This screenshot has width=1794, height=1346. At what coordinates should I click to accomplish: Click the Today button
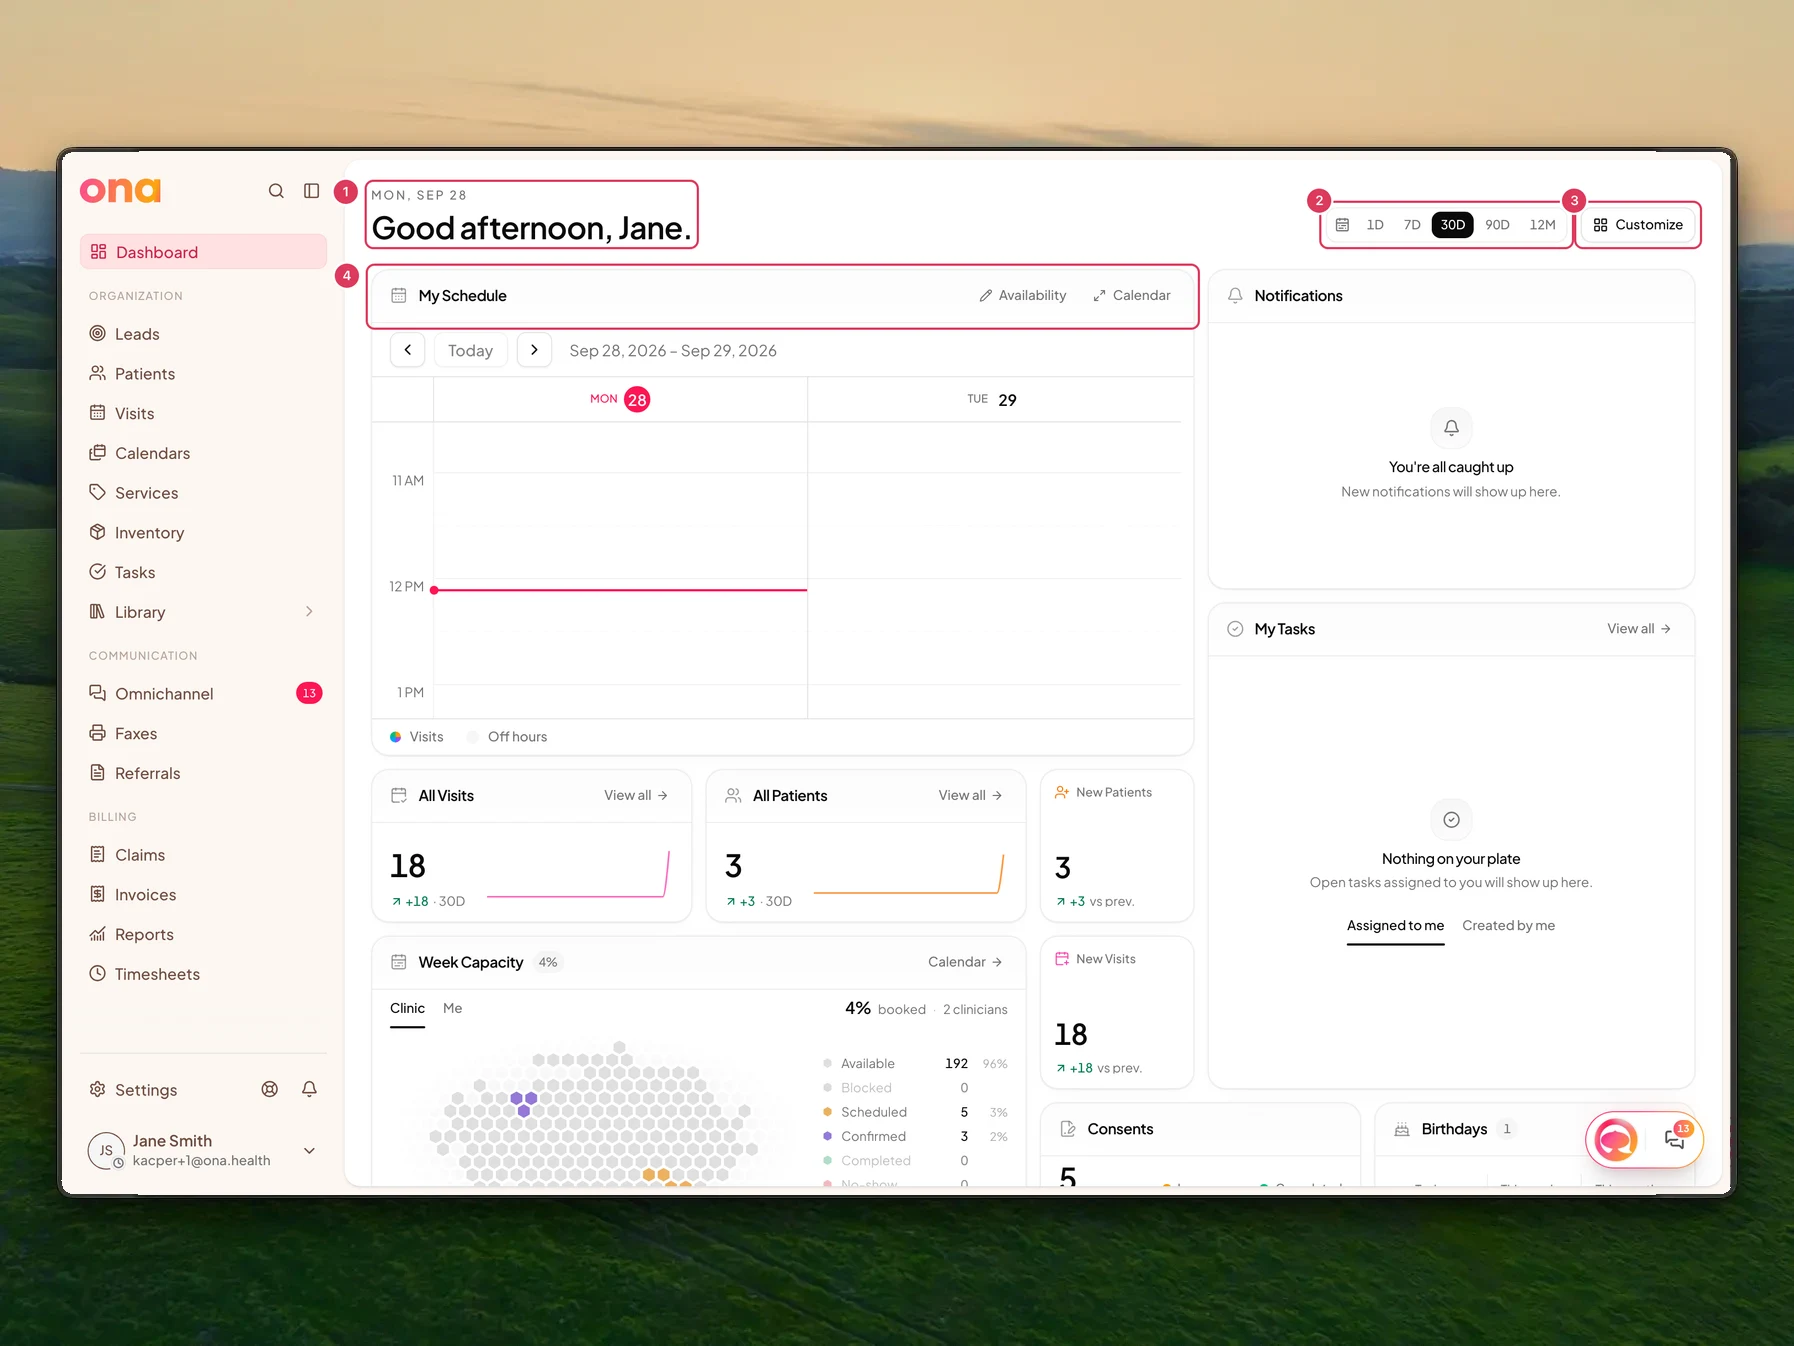click(x=470, y=350)
